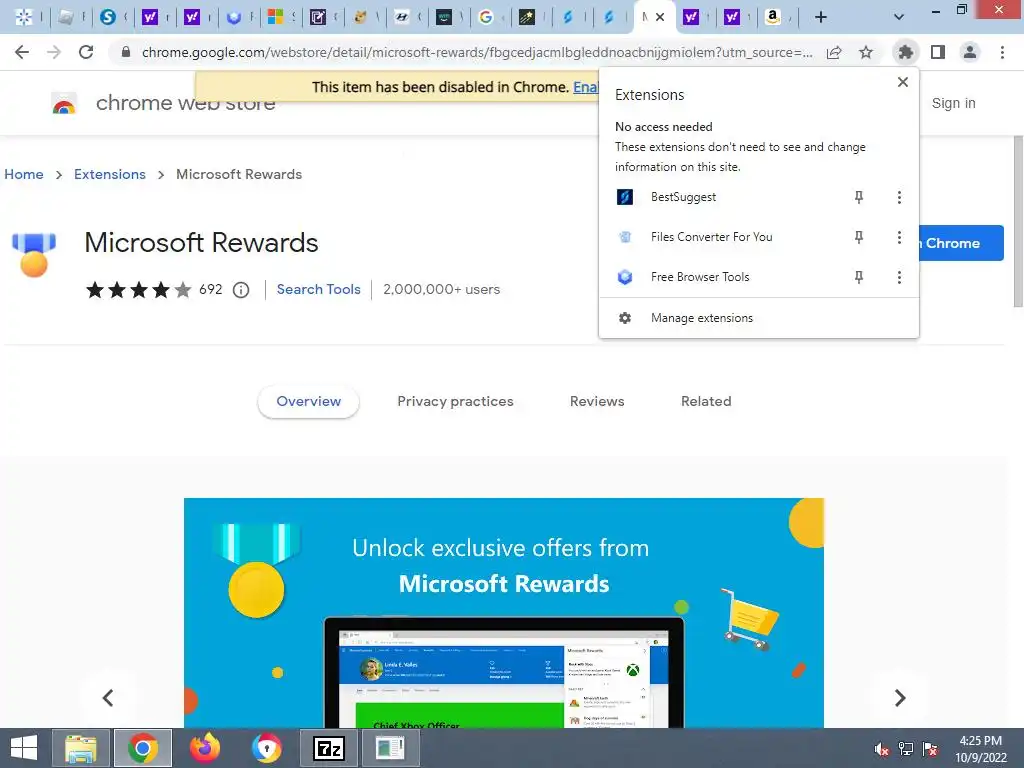Viewport: 1024px width, 768px height.
Task: Click the Microsoft Rewards promo screenshot
Action: (504, 613)
